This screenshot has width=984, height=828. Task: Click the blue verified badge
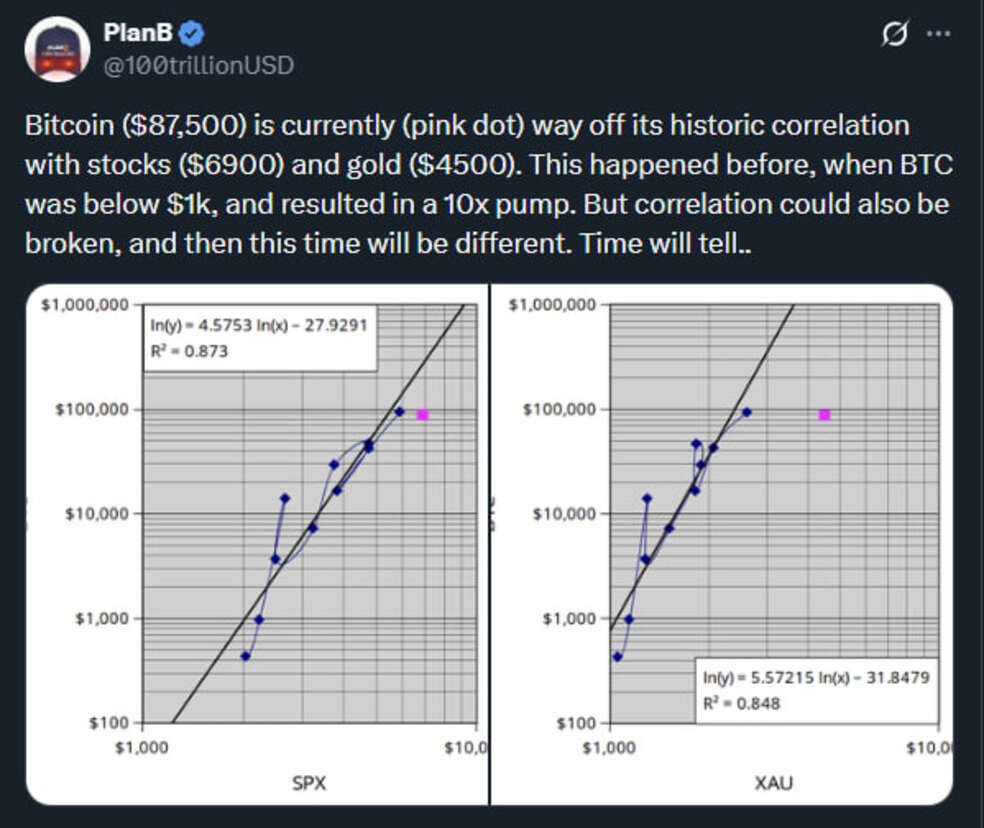[x=192, y=34]
